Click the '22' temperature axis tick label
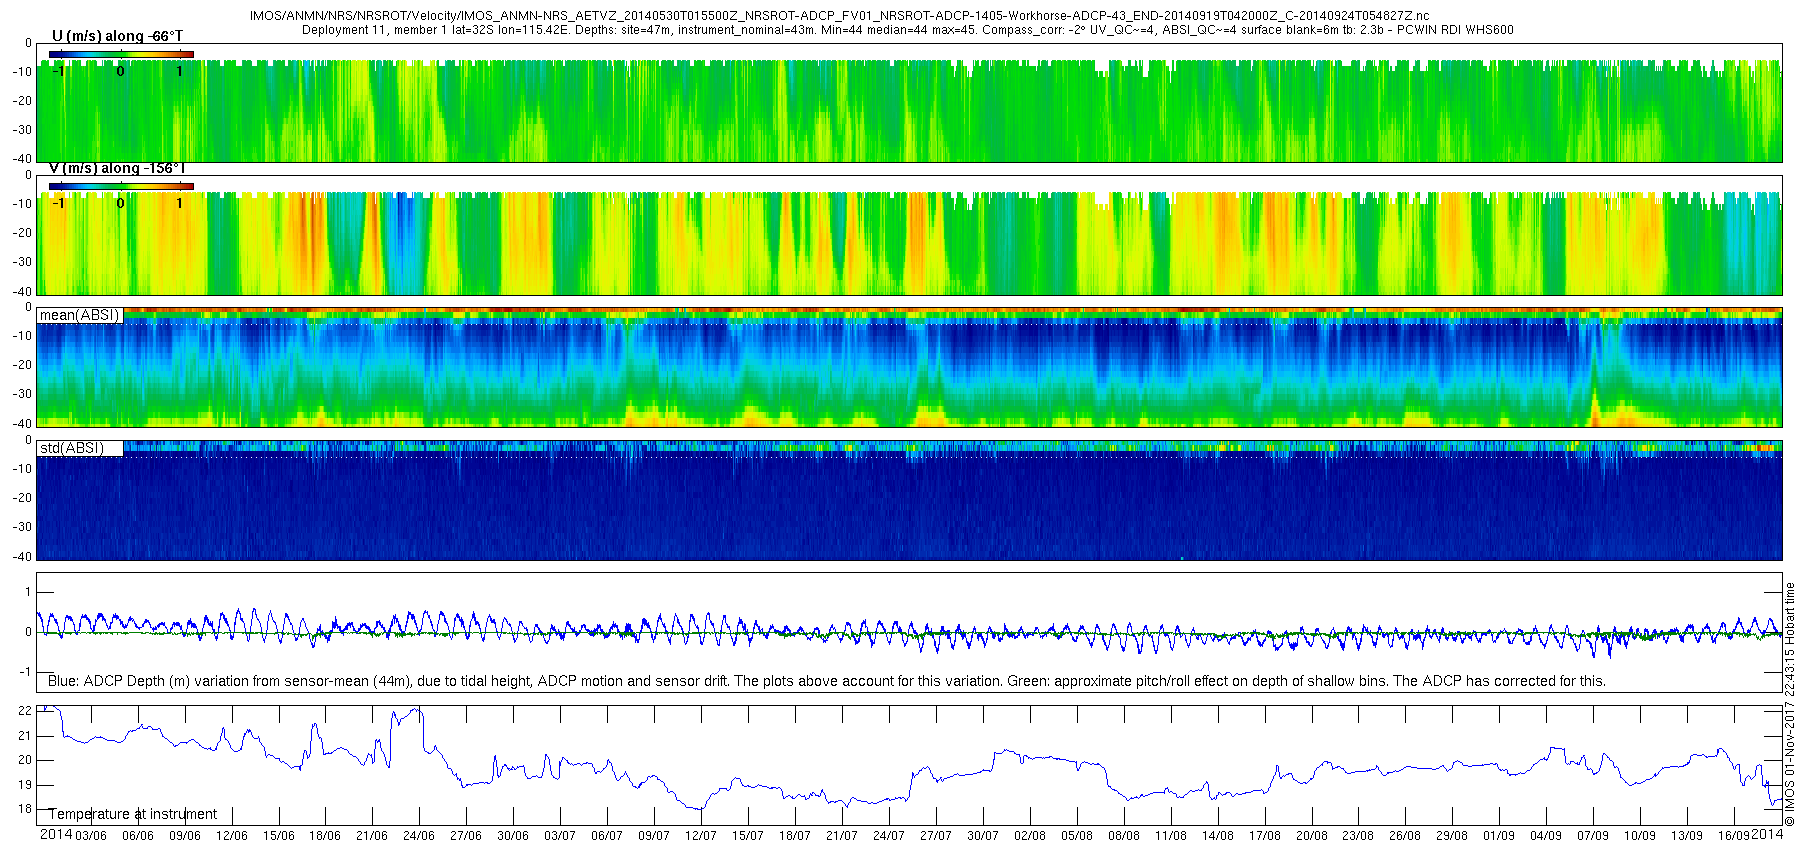 (x=26, y=711)
